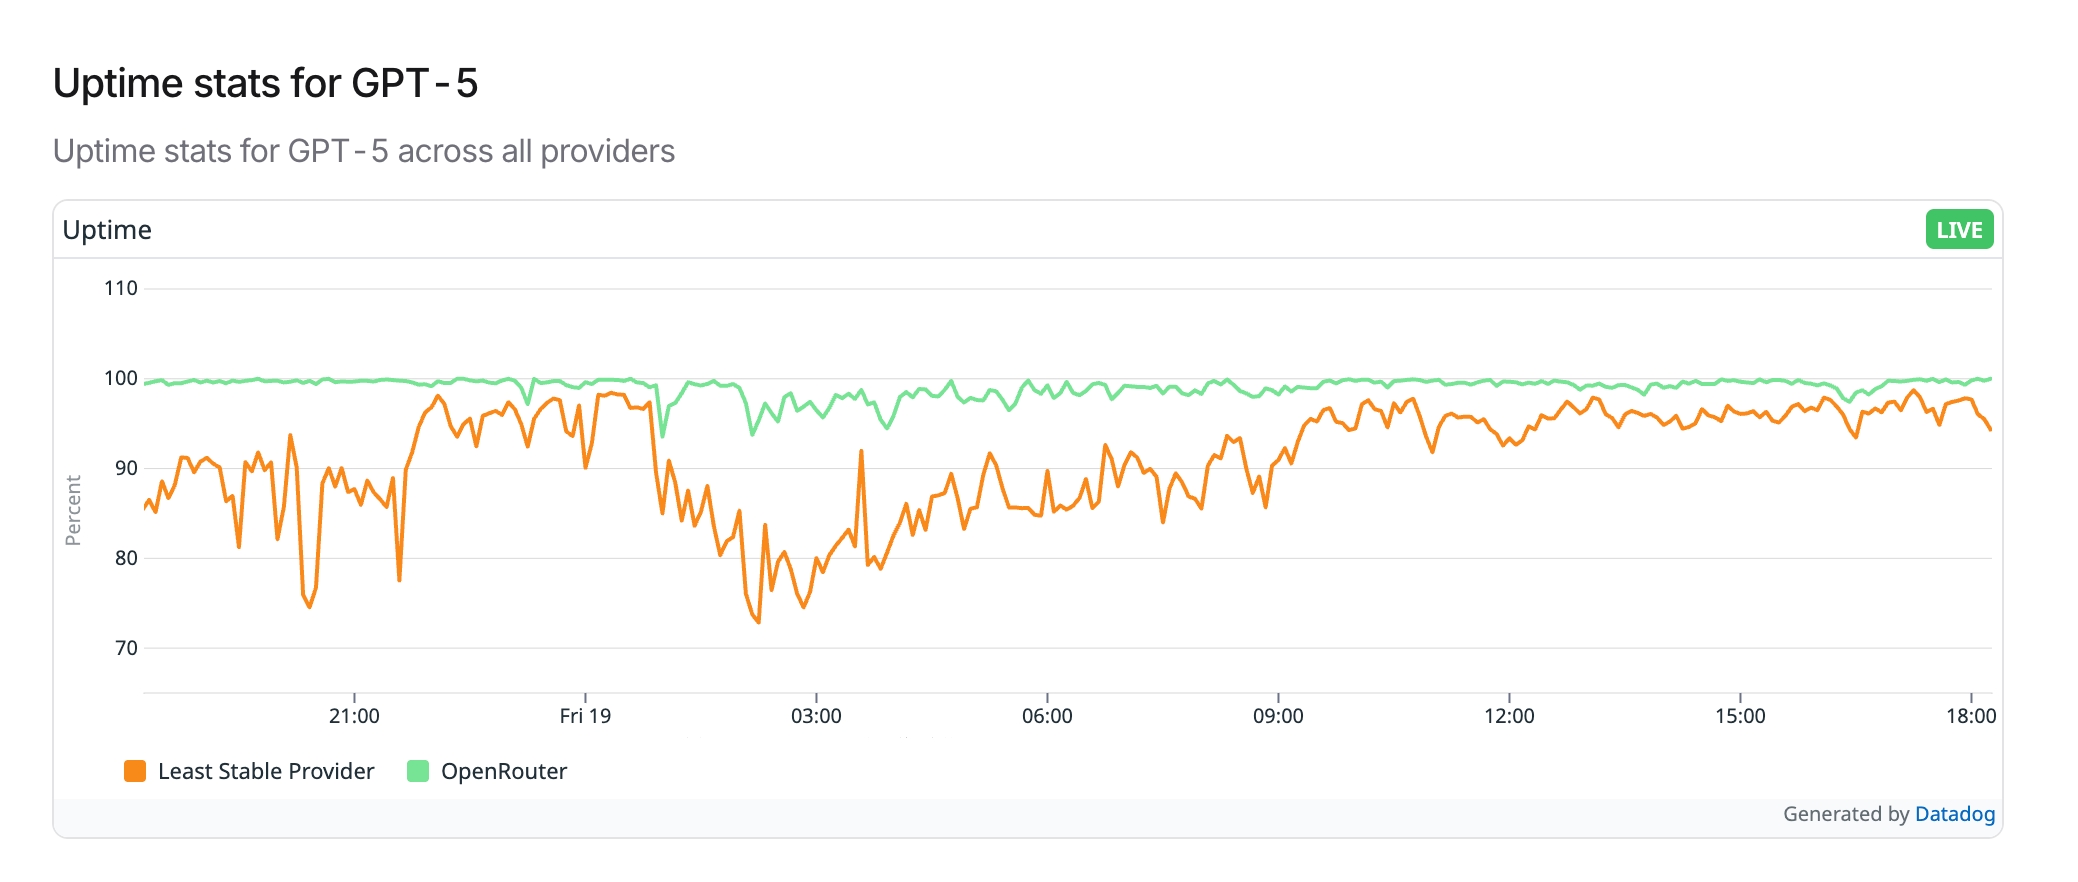Click the 70 value on the Y axis
The image size is (2078, 882).
pyautogui.click(x=126, y=648)
